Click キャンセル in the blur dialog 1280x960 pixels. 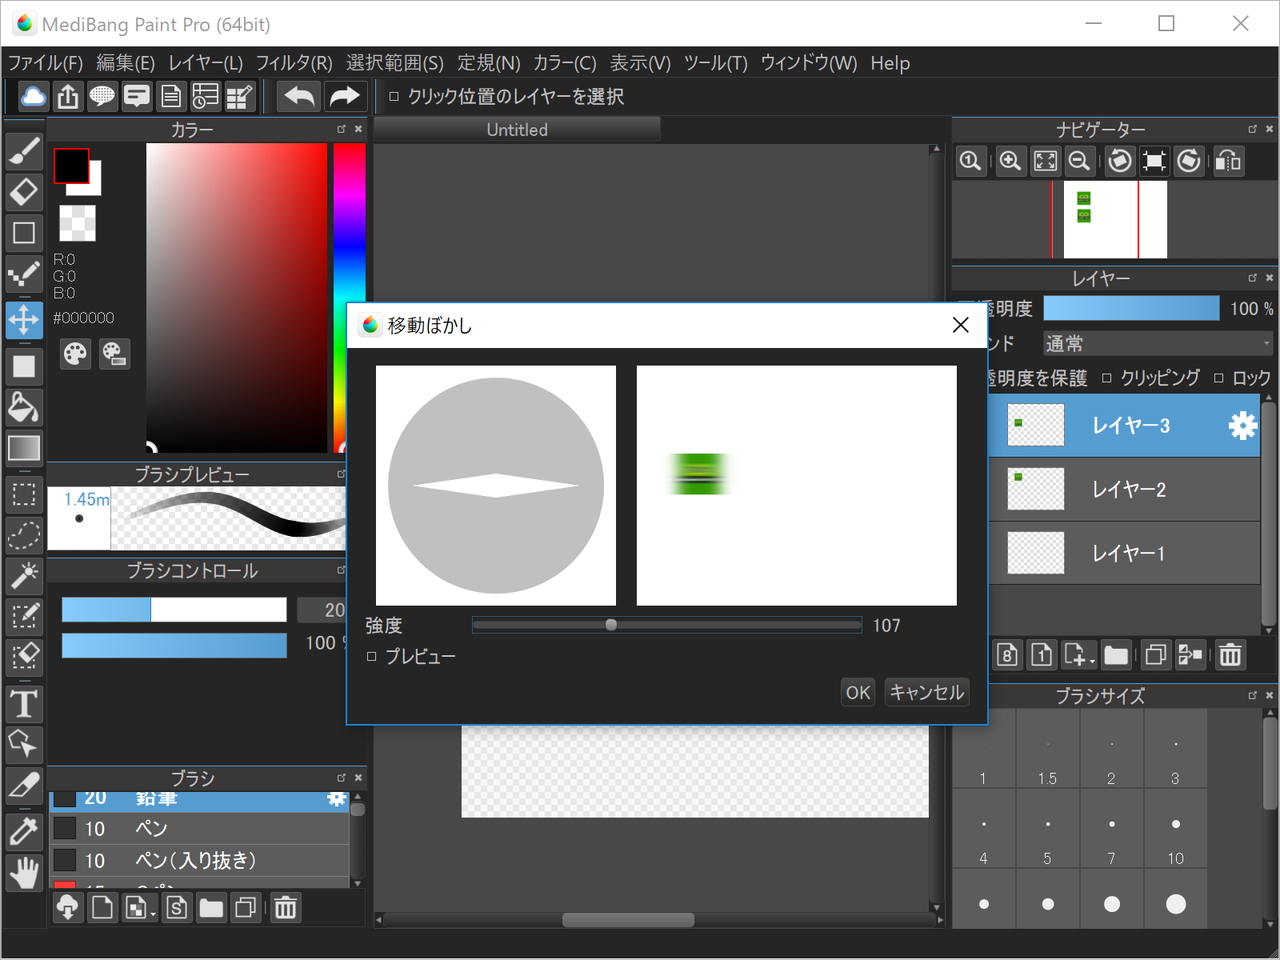pyautogui.click(x=927, y=692)
